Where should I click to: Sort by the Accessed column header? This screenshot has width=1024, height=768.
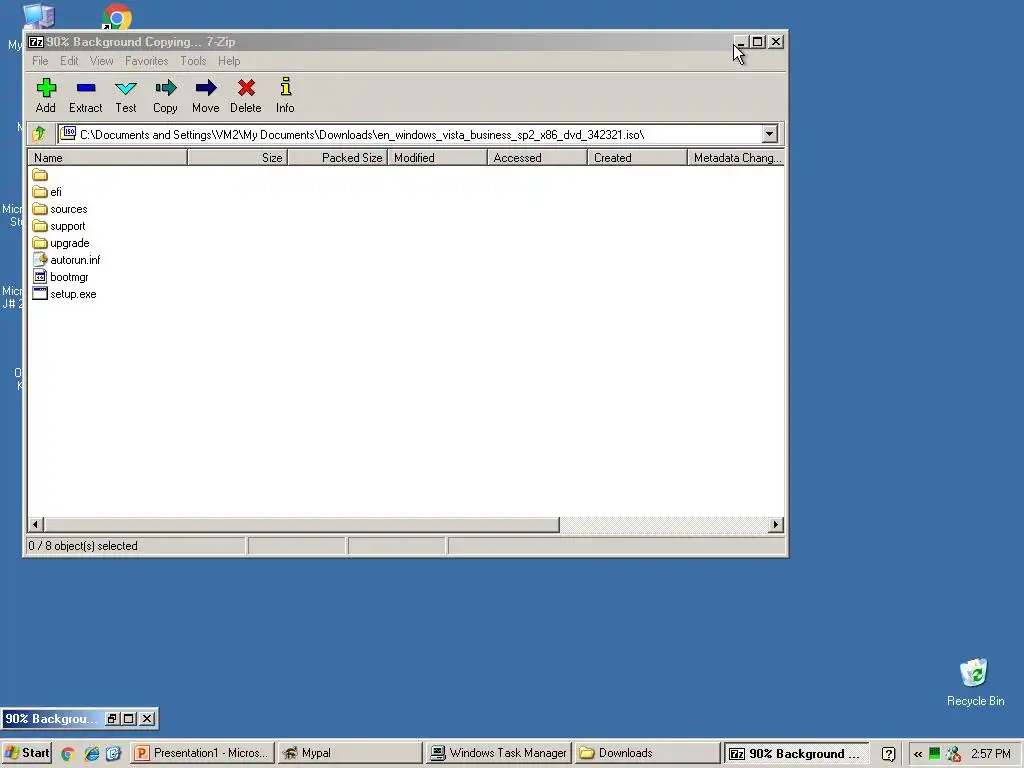click(x=537, y=157)
